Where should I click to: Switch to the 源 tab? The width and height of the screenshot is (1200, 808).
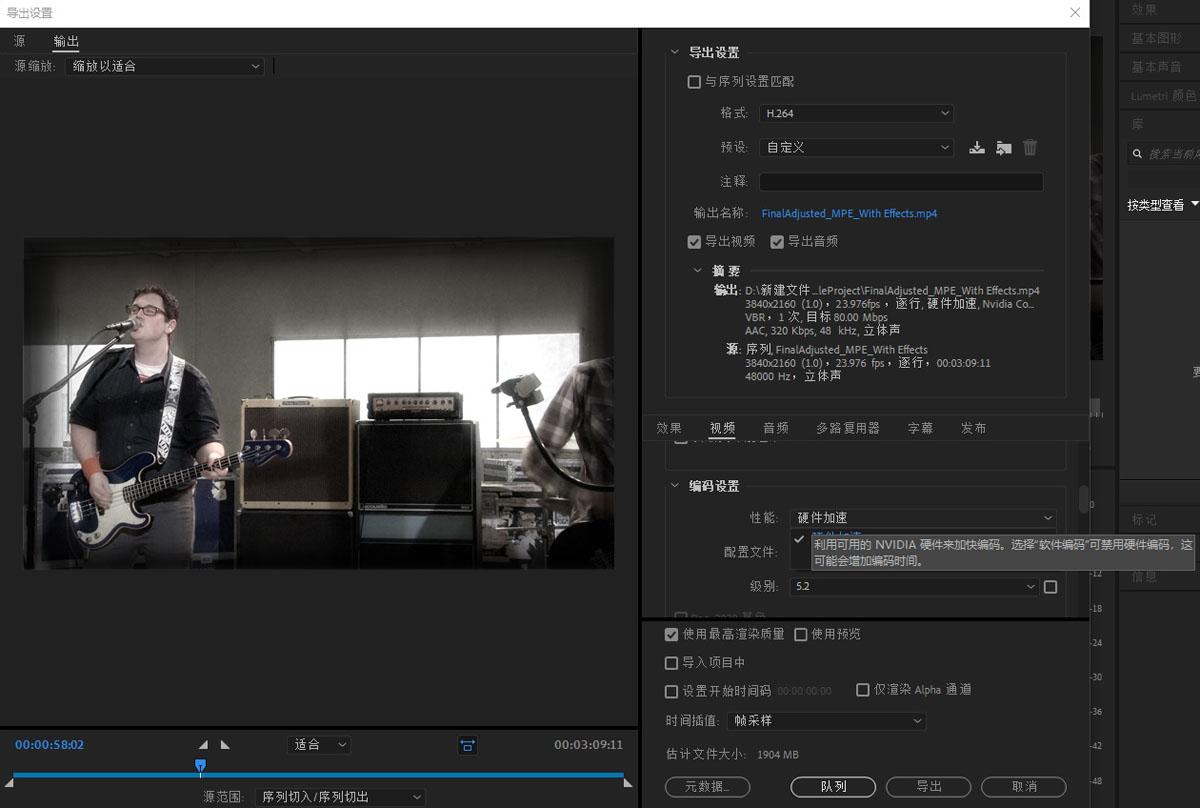click(20, 41)
